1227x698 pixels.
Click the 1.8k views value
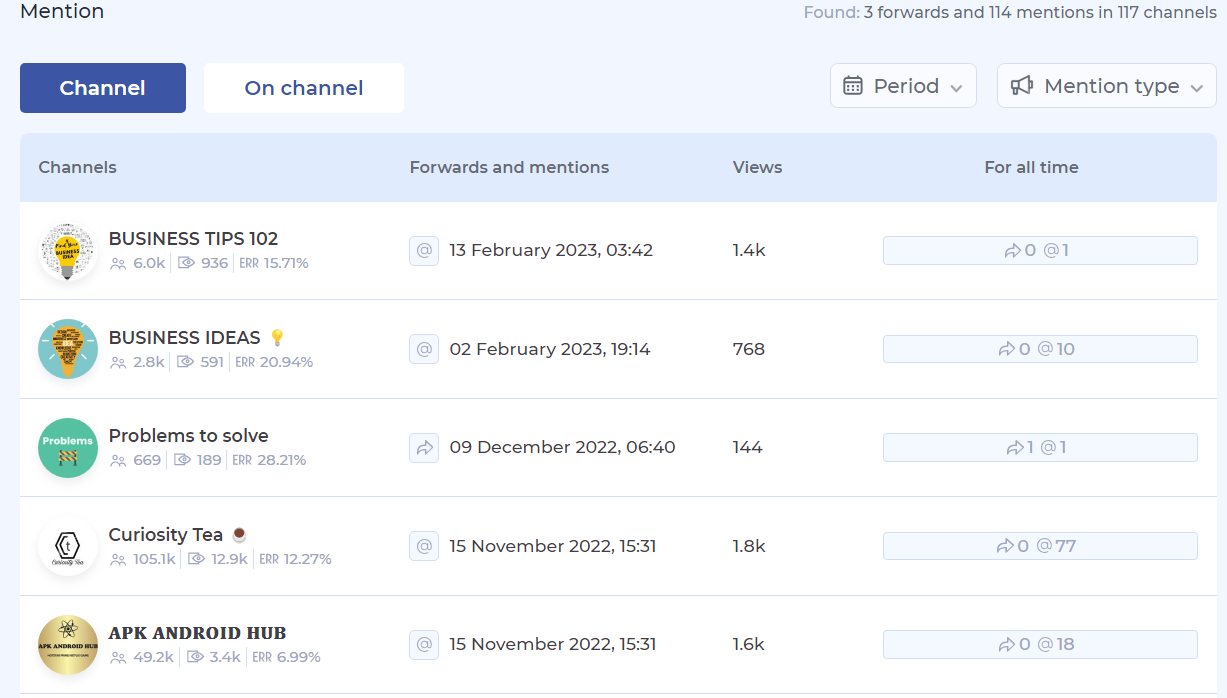point(749,546)
